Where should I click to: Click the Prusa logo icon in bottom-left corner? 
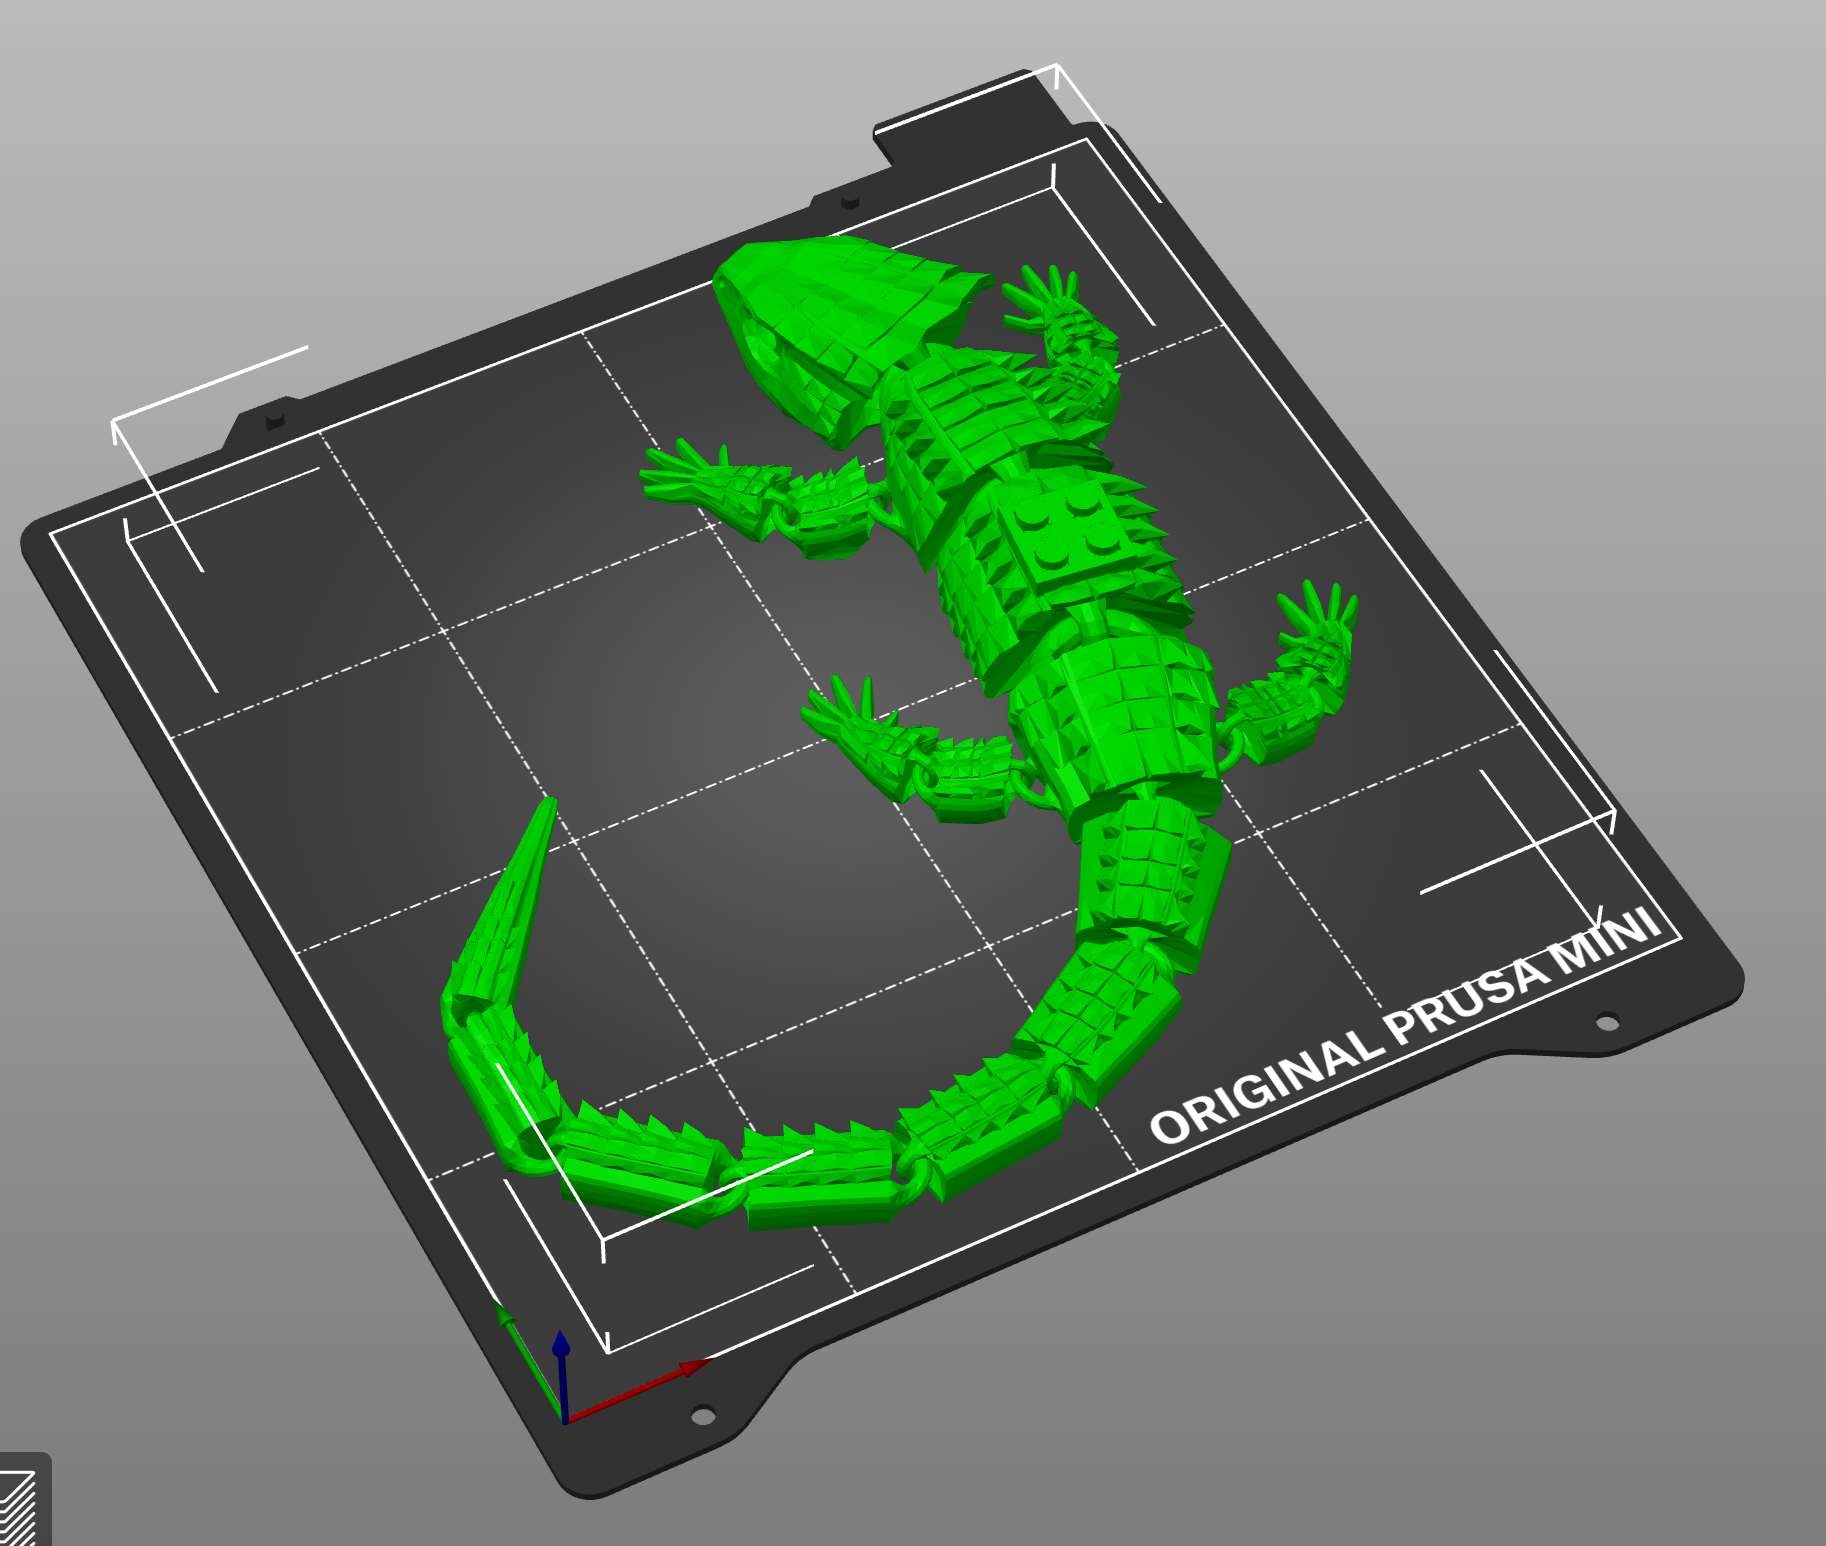click(x=18, y=1510)
